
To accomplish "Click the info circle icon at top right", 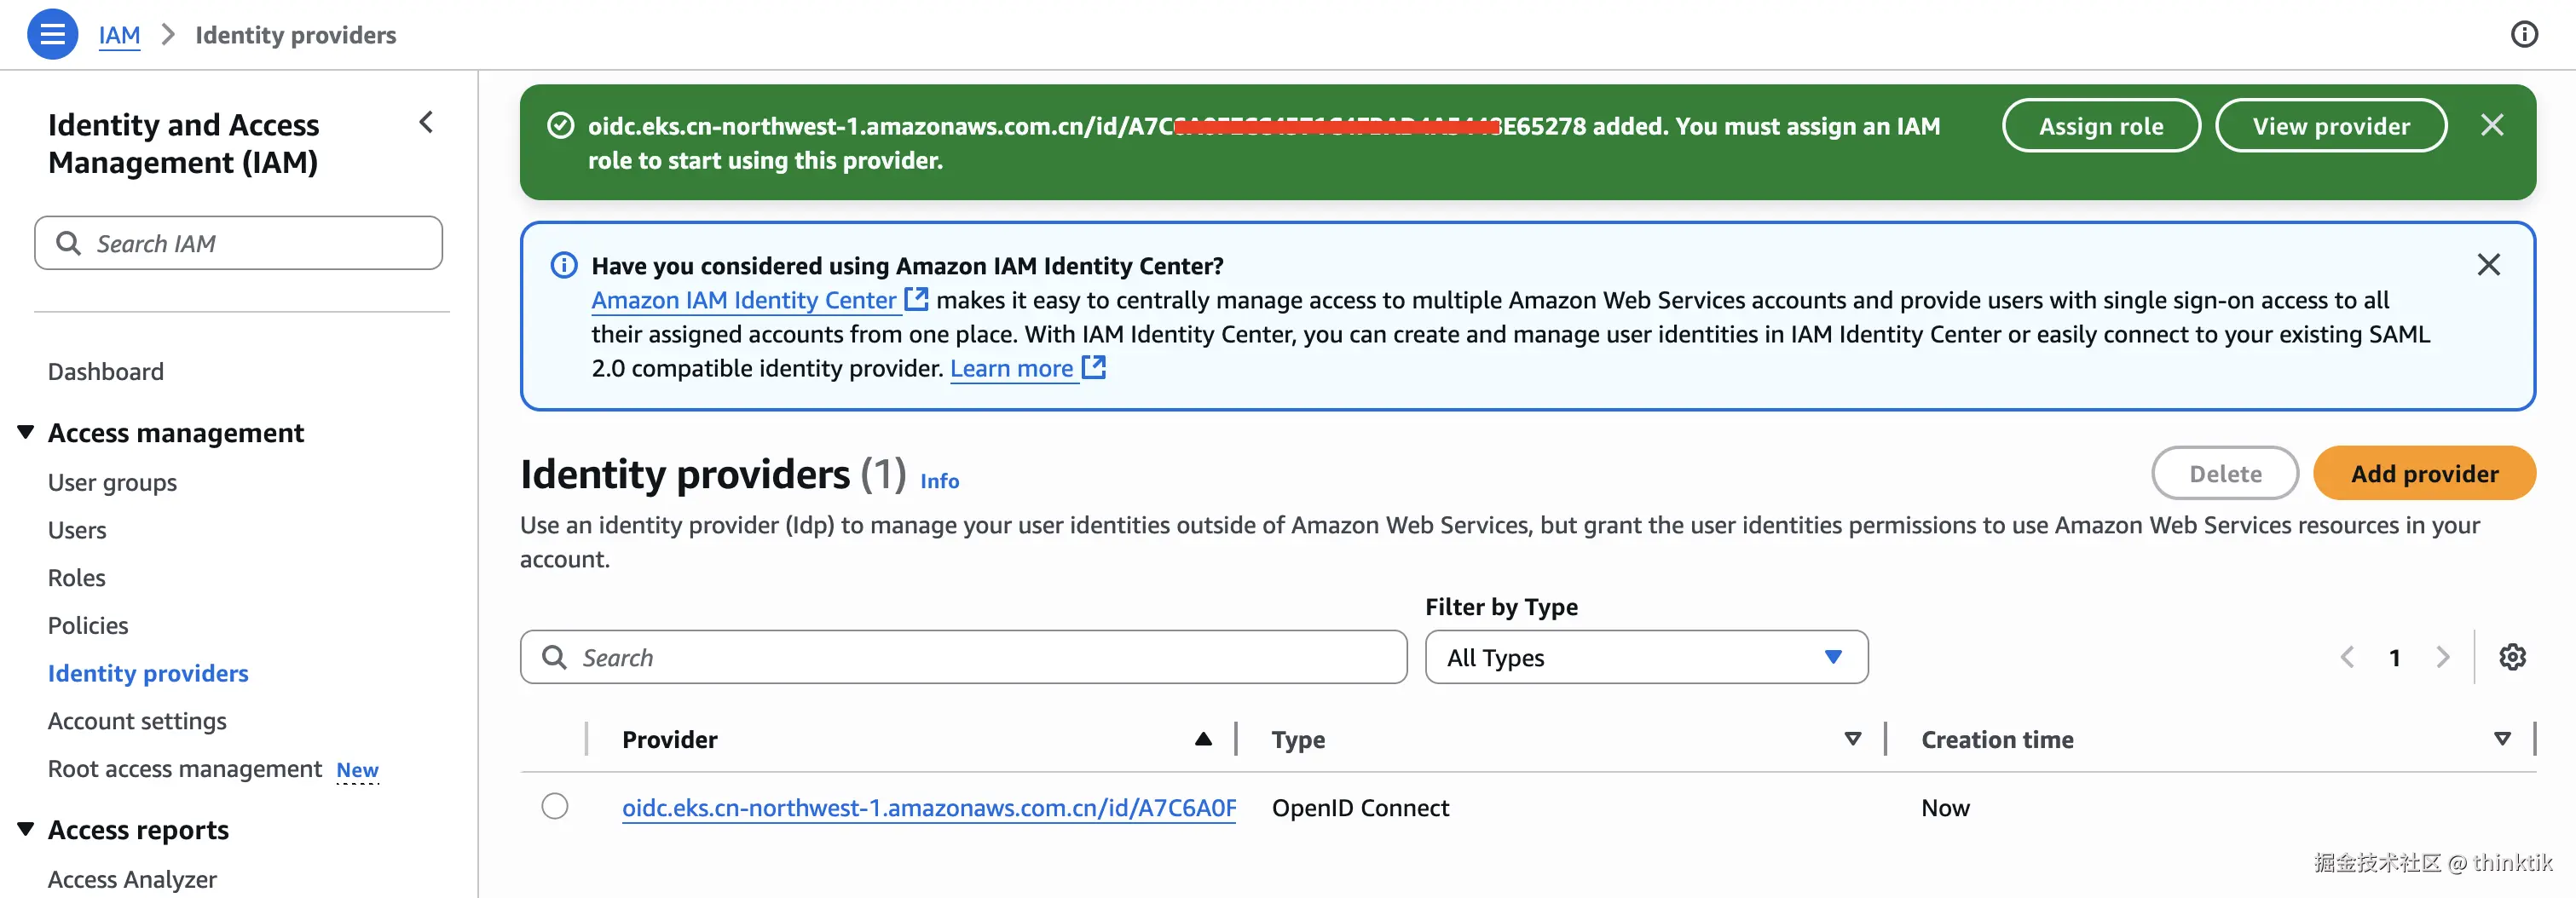I will click(2524, 34).
